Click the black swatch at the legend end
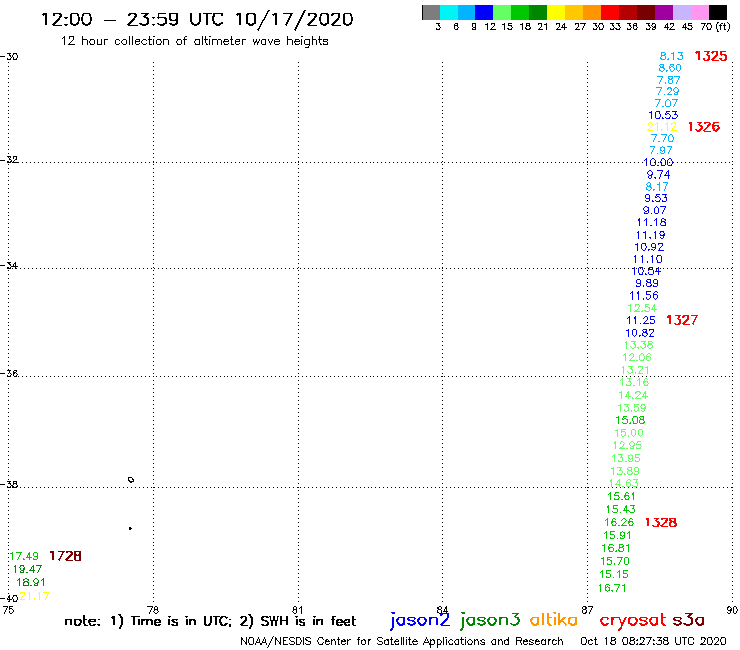The image size is (740, 650). [717, 12]
